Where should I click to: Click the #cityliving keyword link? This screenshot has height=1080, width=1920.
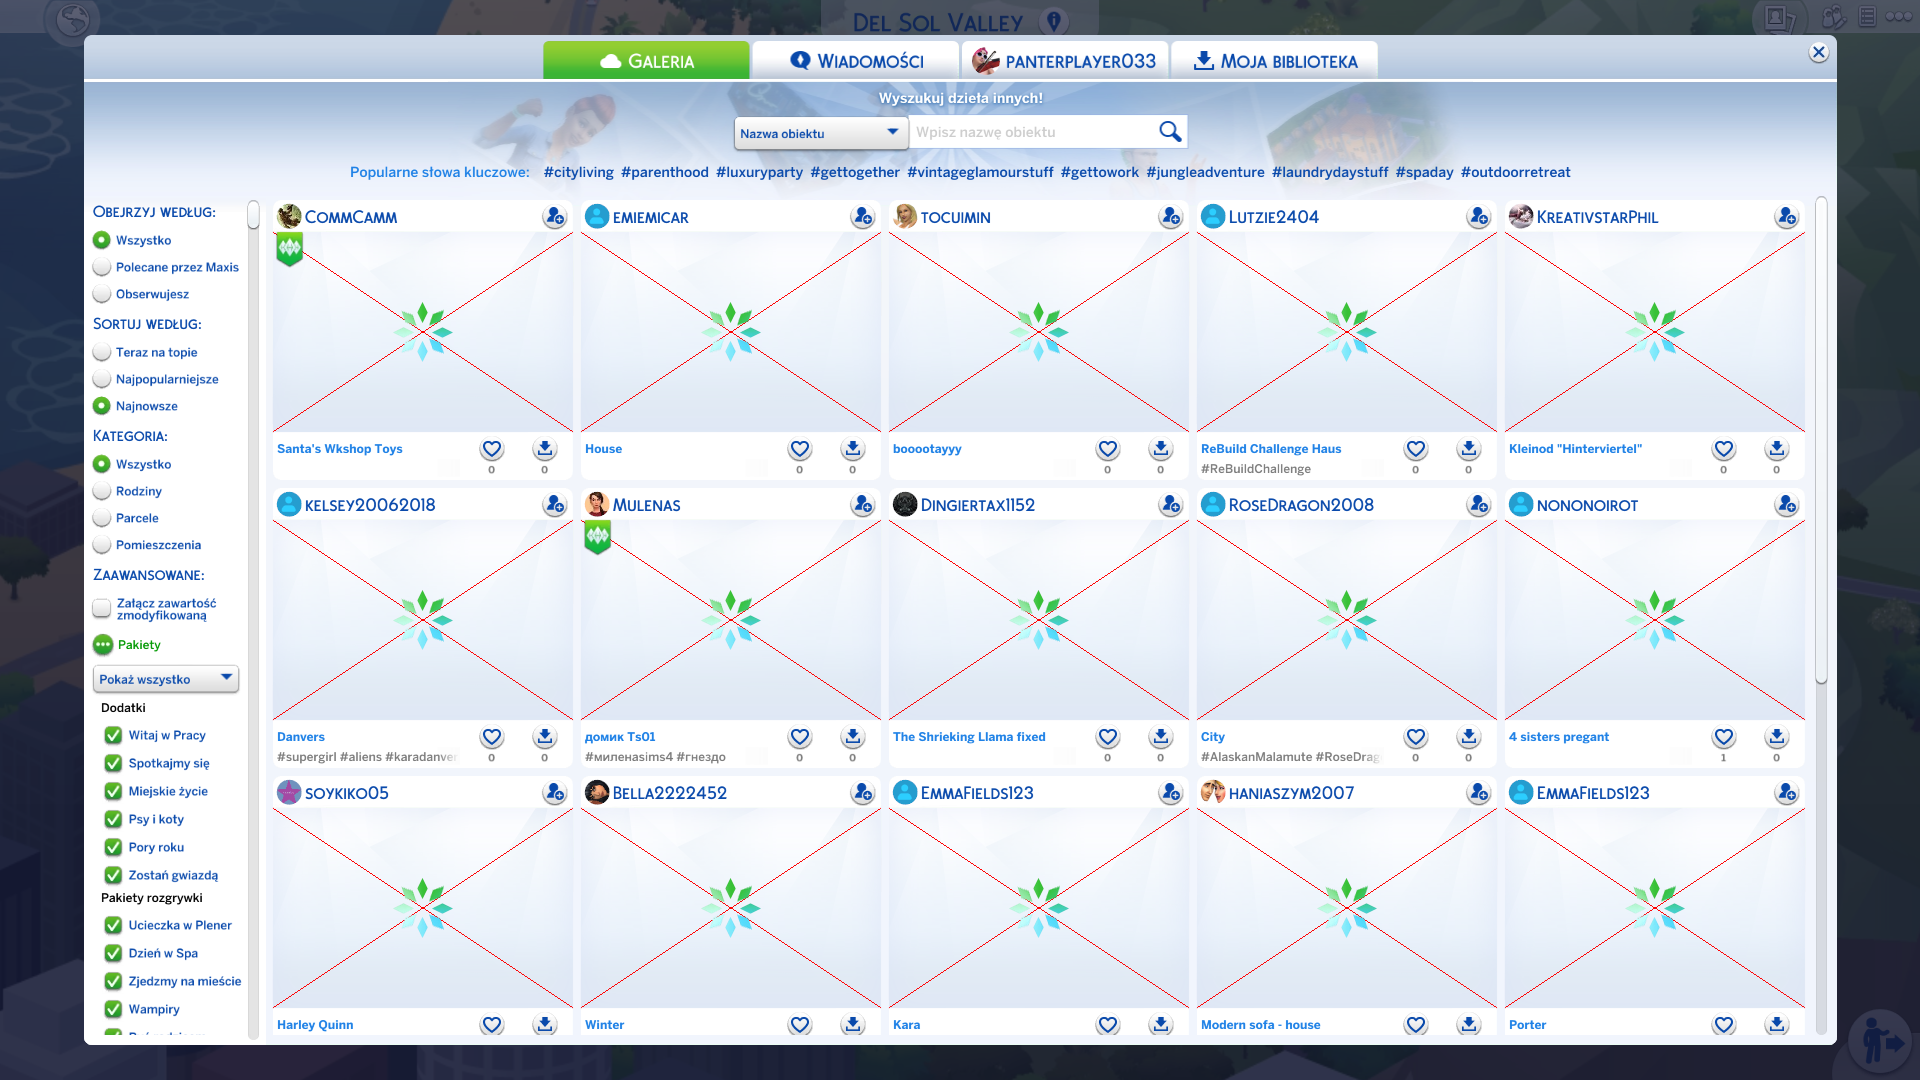(x=578, y=172)
